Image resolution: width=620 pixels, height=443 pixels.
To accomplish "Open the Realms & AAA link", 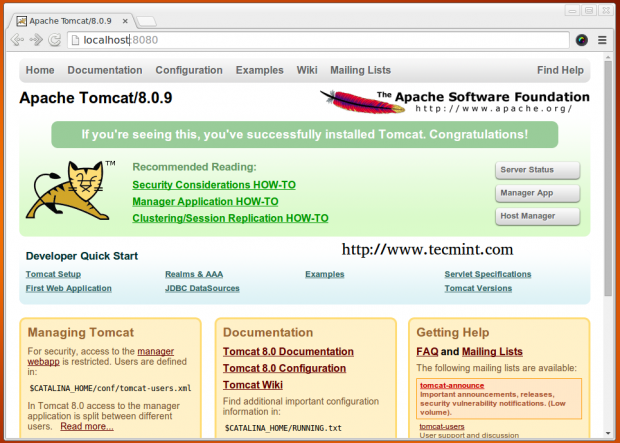I will pos(194,274).
